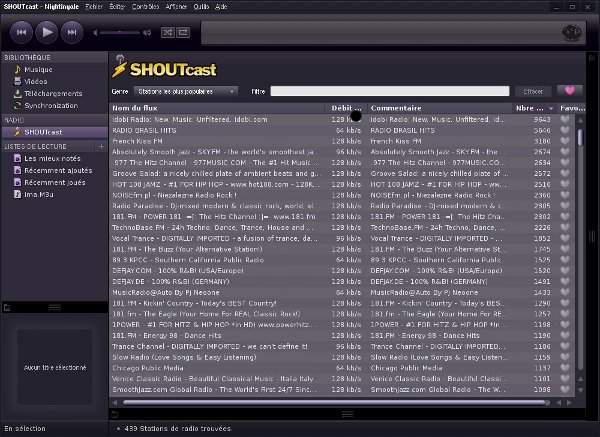Favorite RADIO BRASIL HITS heart
This screenshot has height=437, width=600.
pyautogui.click(x=565, y=130)
